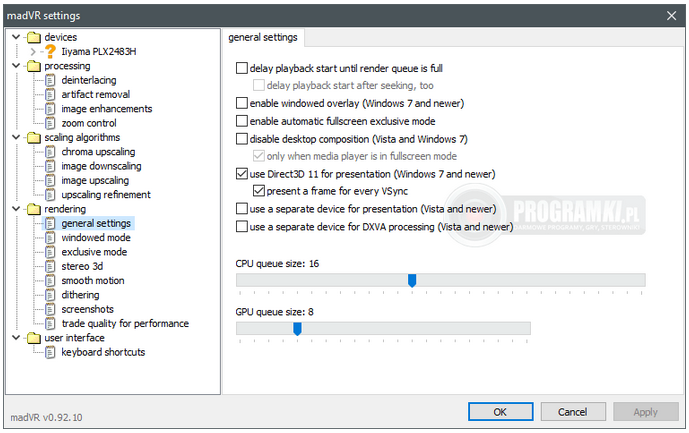Collapse the rendering tree node
Image resolution: width=689 pixels, height=433 pixels.
coord(16,209)
